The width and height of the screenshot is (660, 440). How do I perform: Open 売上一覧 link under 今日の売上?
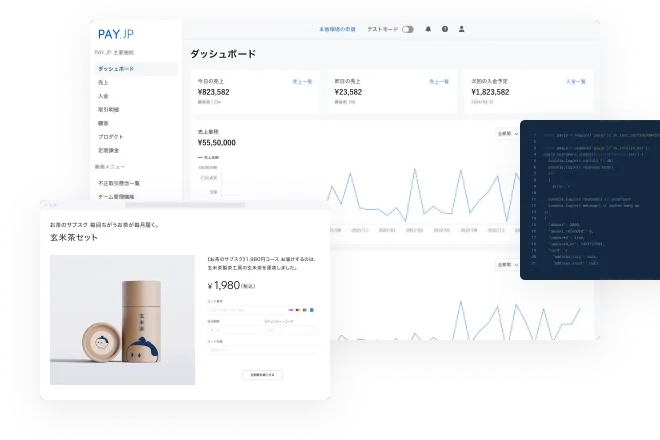pos(301,80)
